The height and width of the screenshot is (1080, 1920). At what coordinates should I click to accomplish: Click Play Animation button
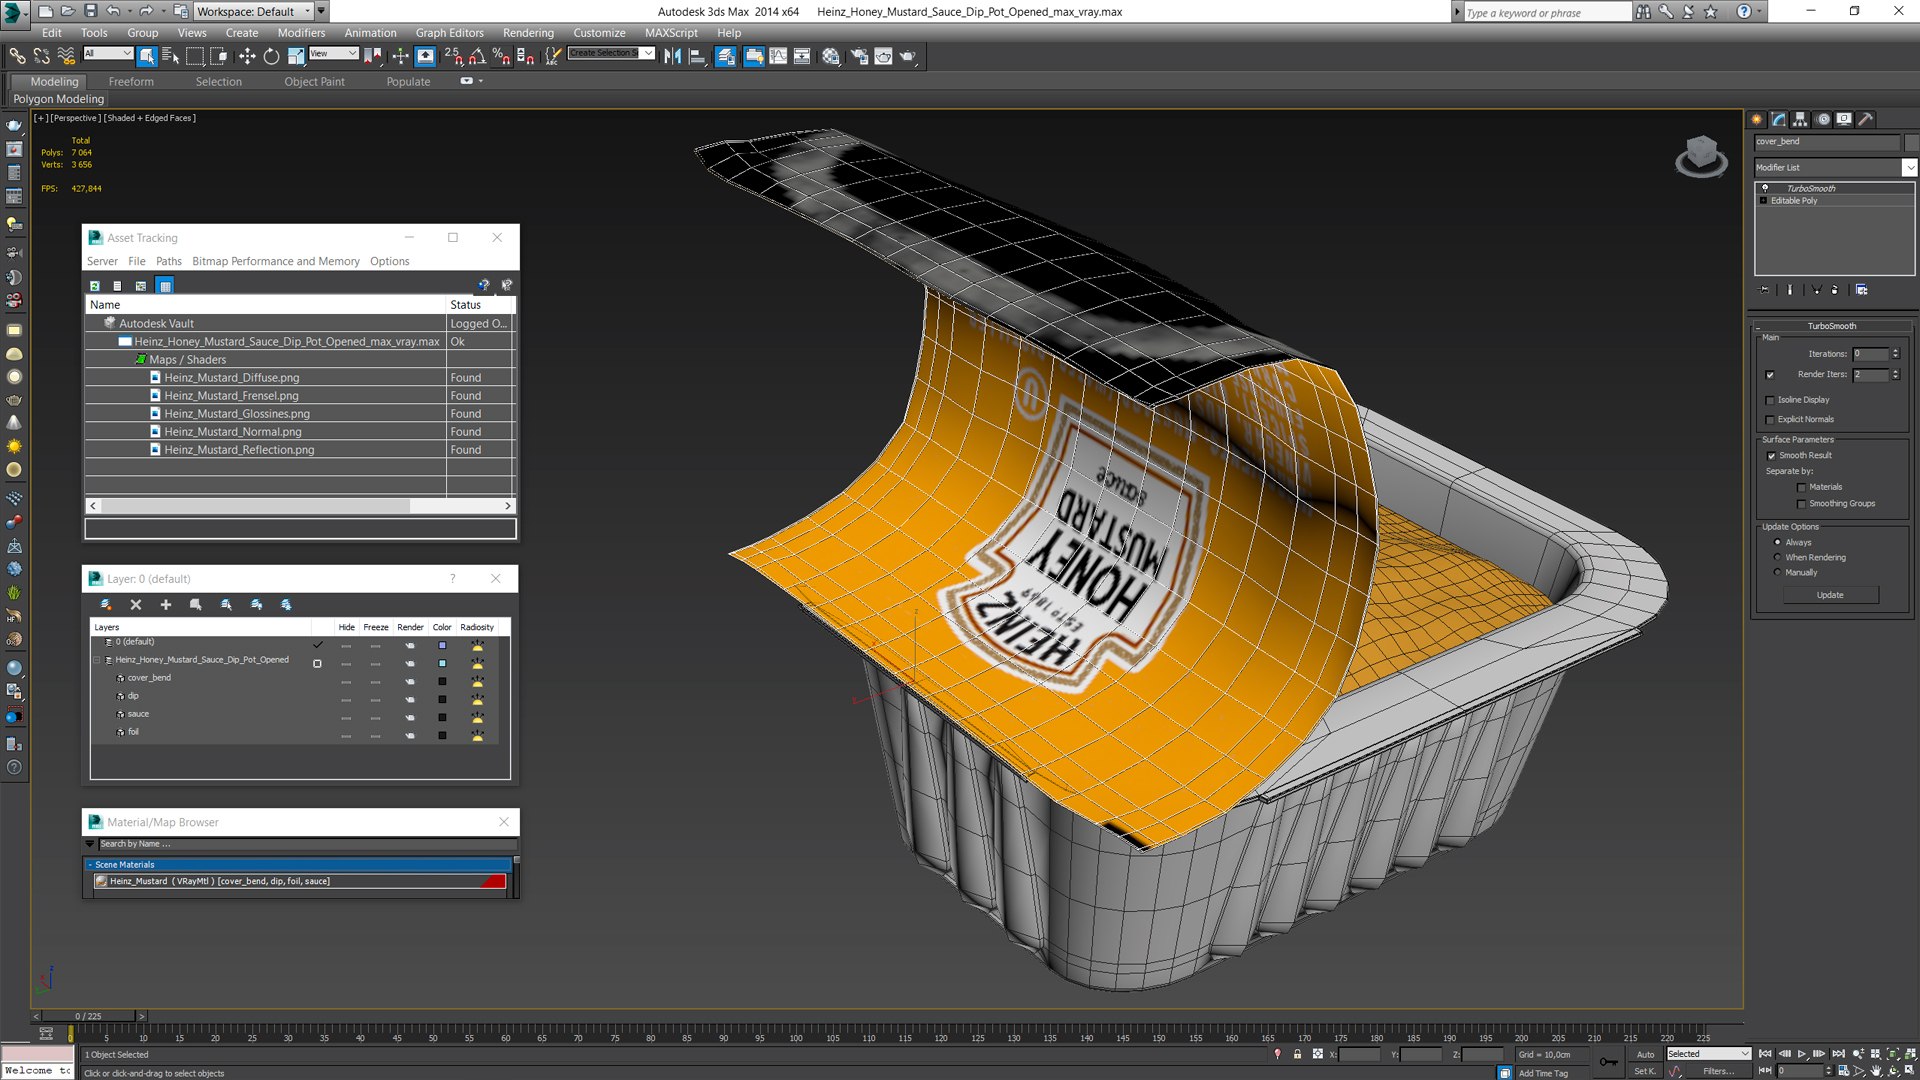pyautogui.click(x=1802, y=1054)
